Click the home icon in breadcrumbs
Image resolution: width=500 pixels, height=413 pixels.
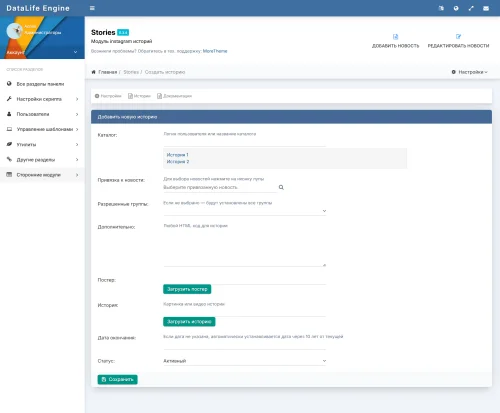tap(94, 72)
